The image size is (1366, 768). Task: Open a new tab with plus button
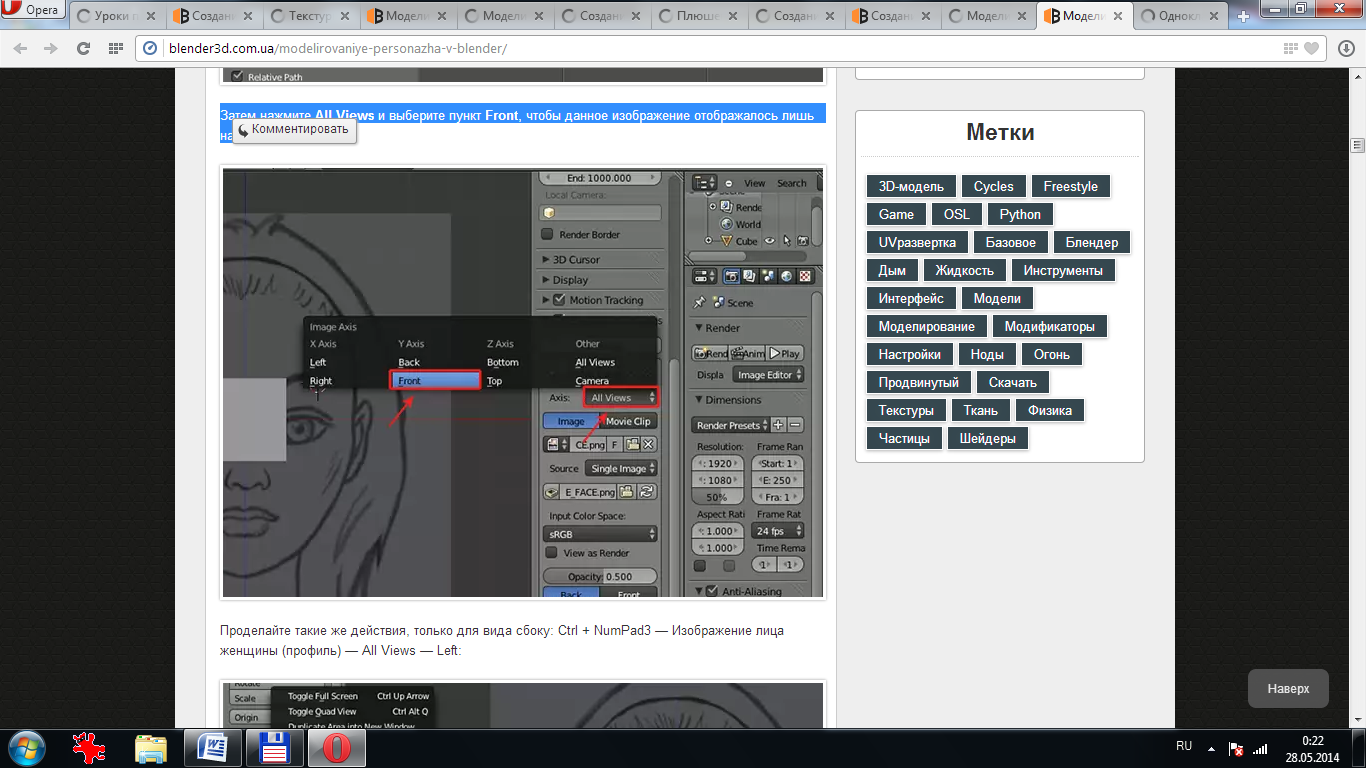coord(1244,16)
